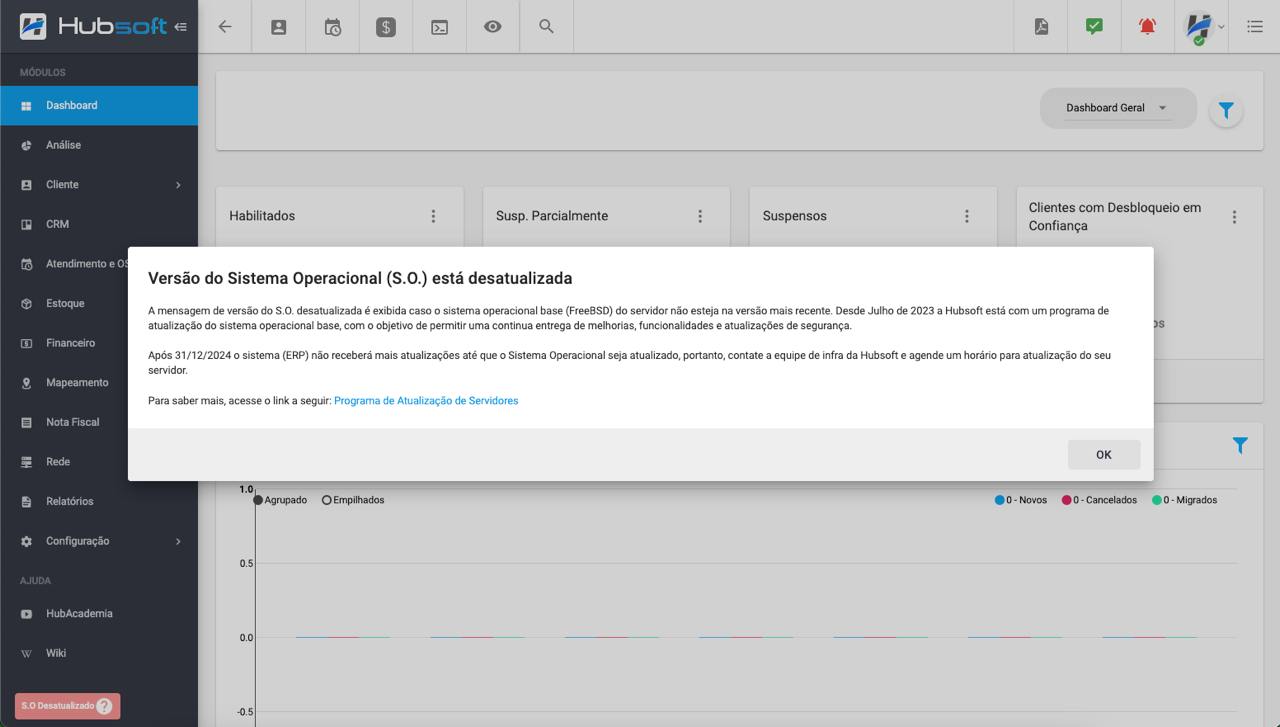
Task: Toggle the Migrados legend series
Action: click(1185, 500)
